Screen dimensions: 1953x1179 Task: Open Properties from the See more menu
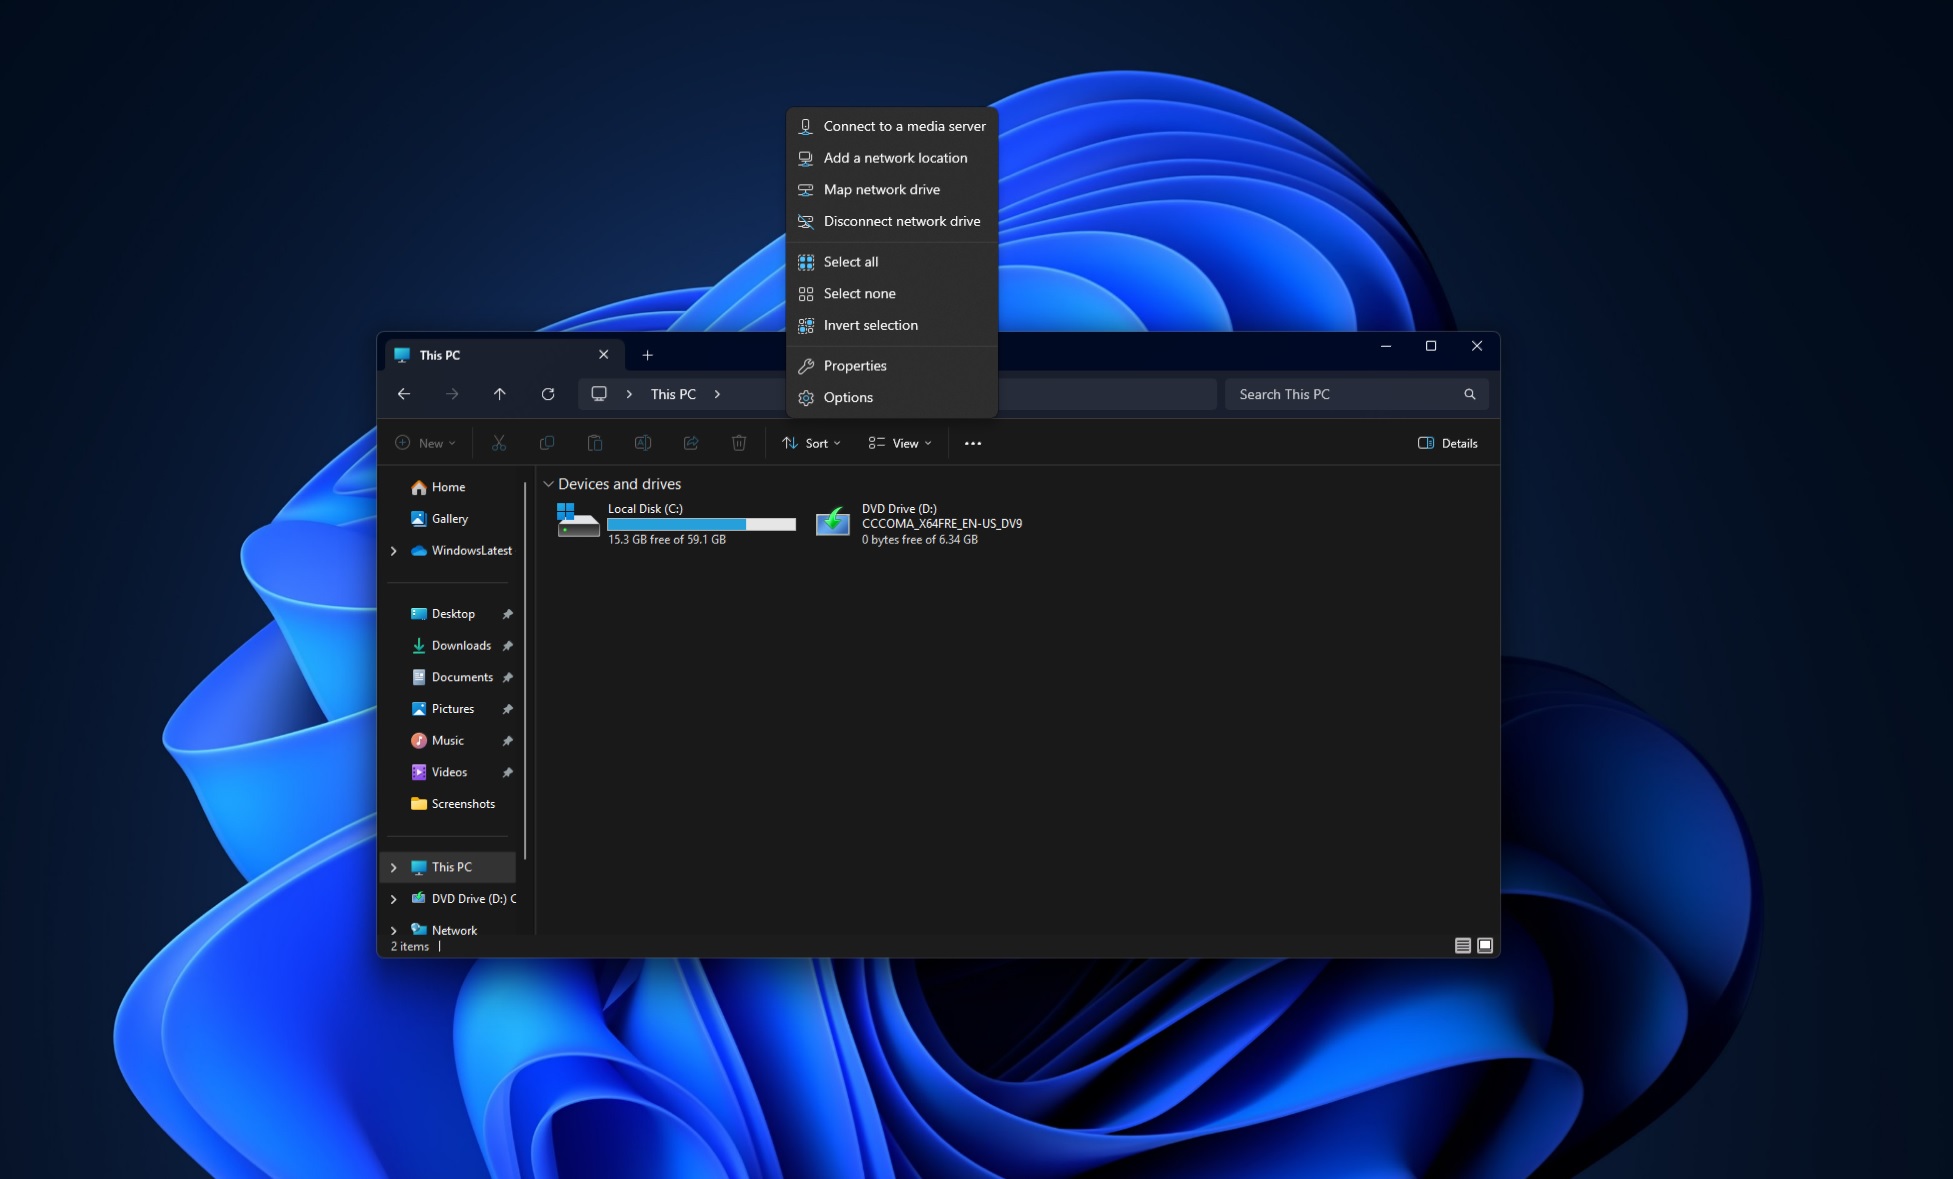(854, 365)
